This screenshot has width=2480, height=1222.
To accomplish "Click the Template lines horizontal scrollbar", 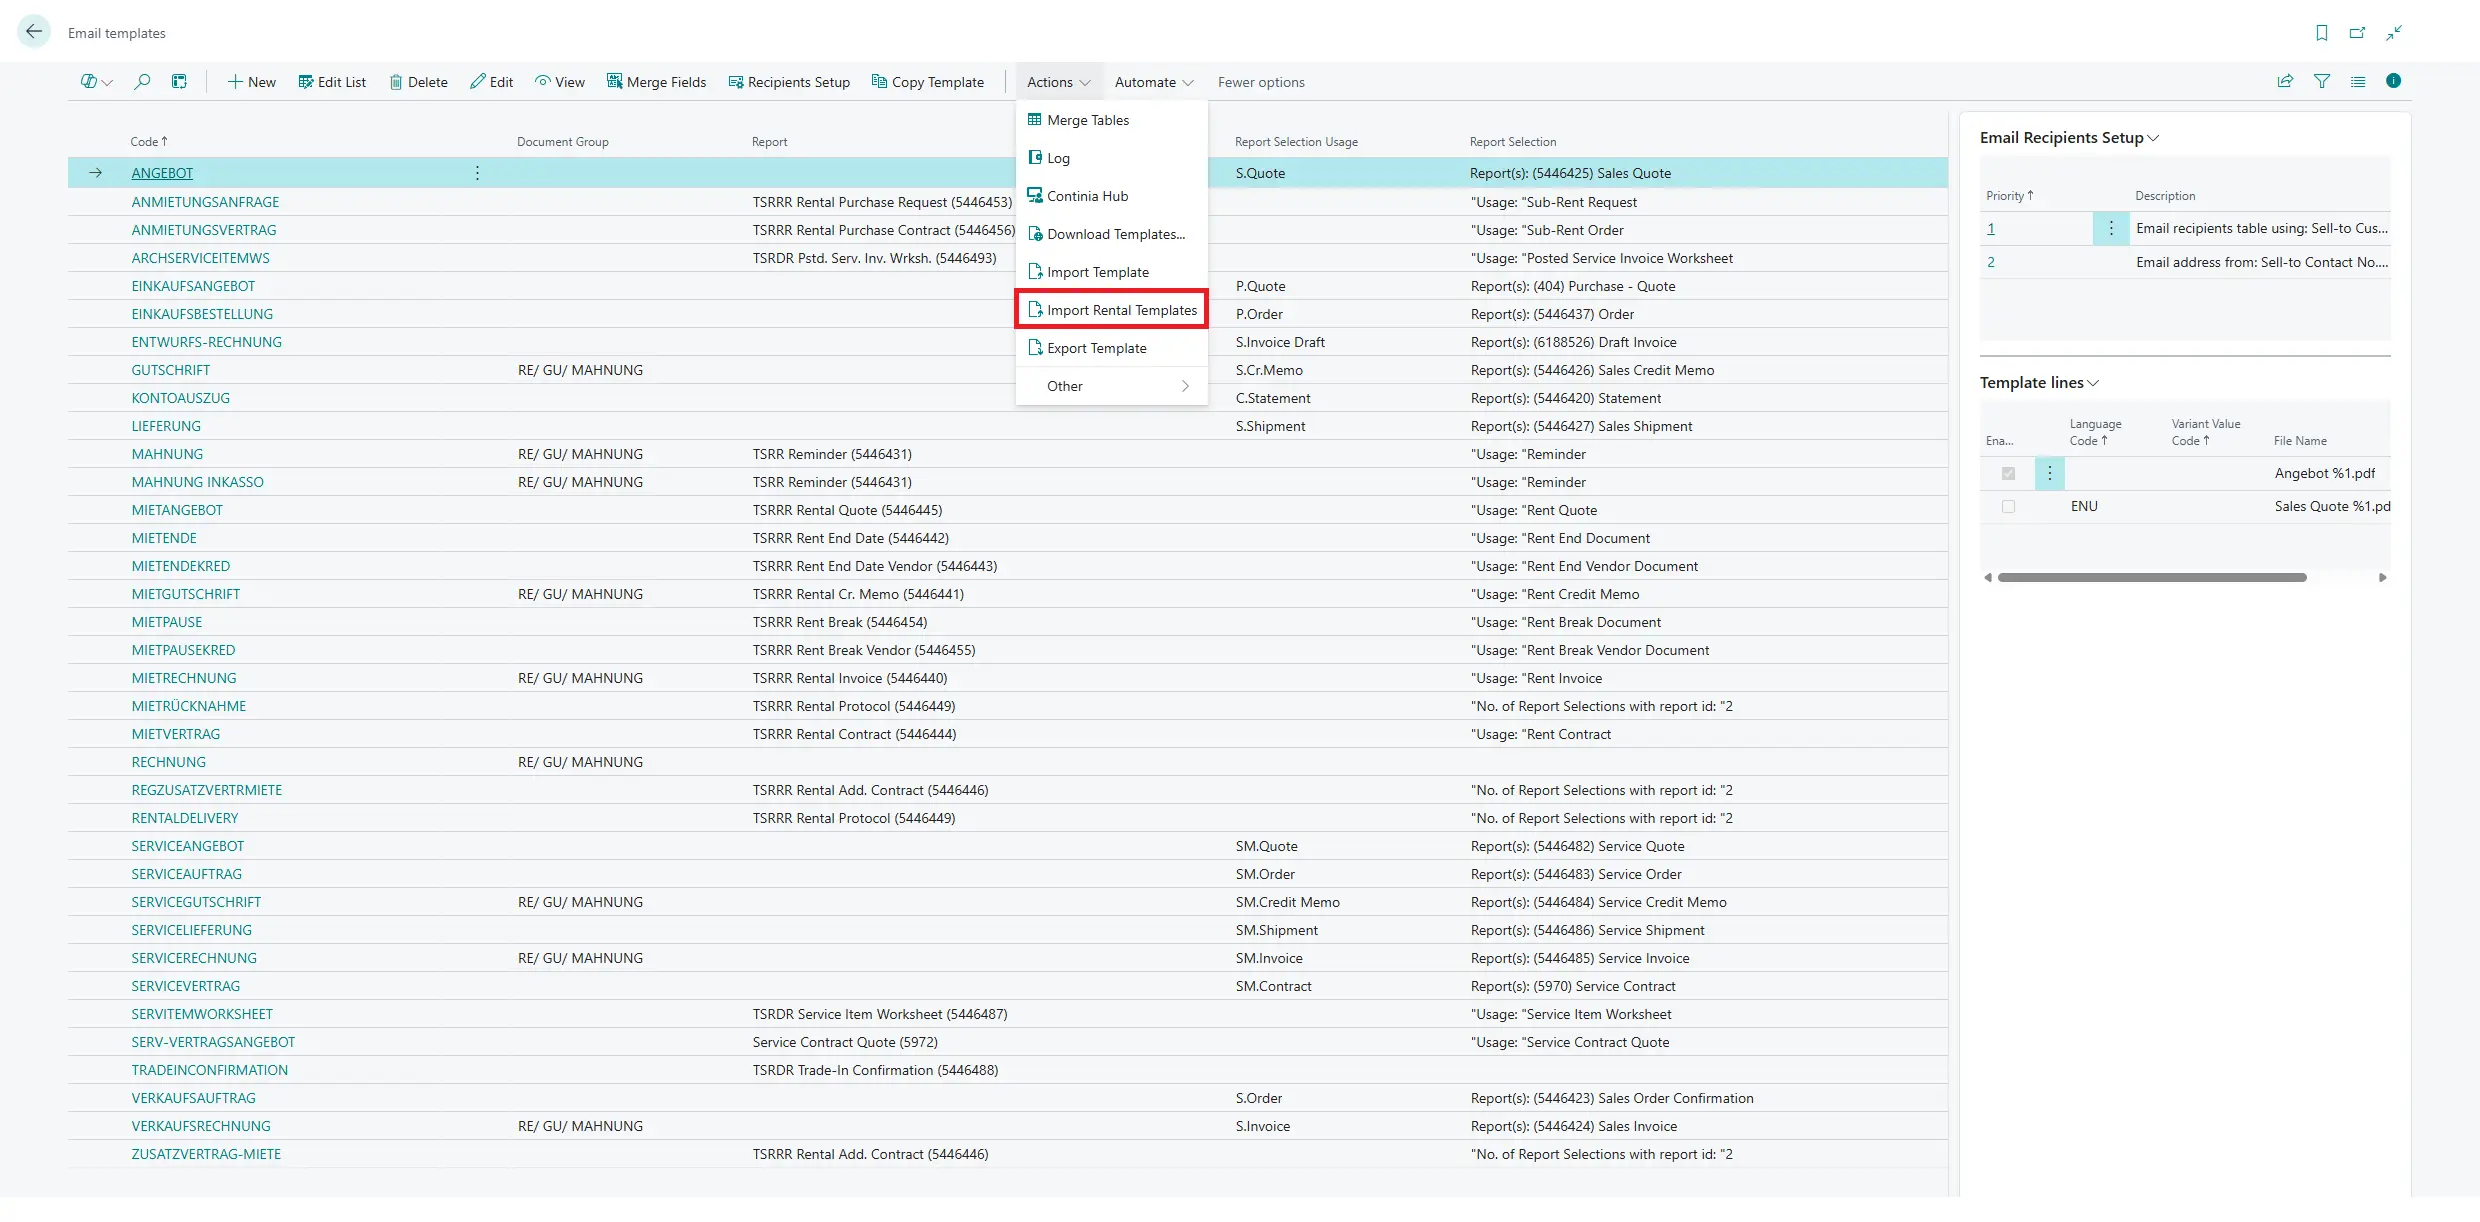I will (x=2152, y=577).
